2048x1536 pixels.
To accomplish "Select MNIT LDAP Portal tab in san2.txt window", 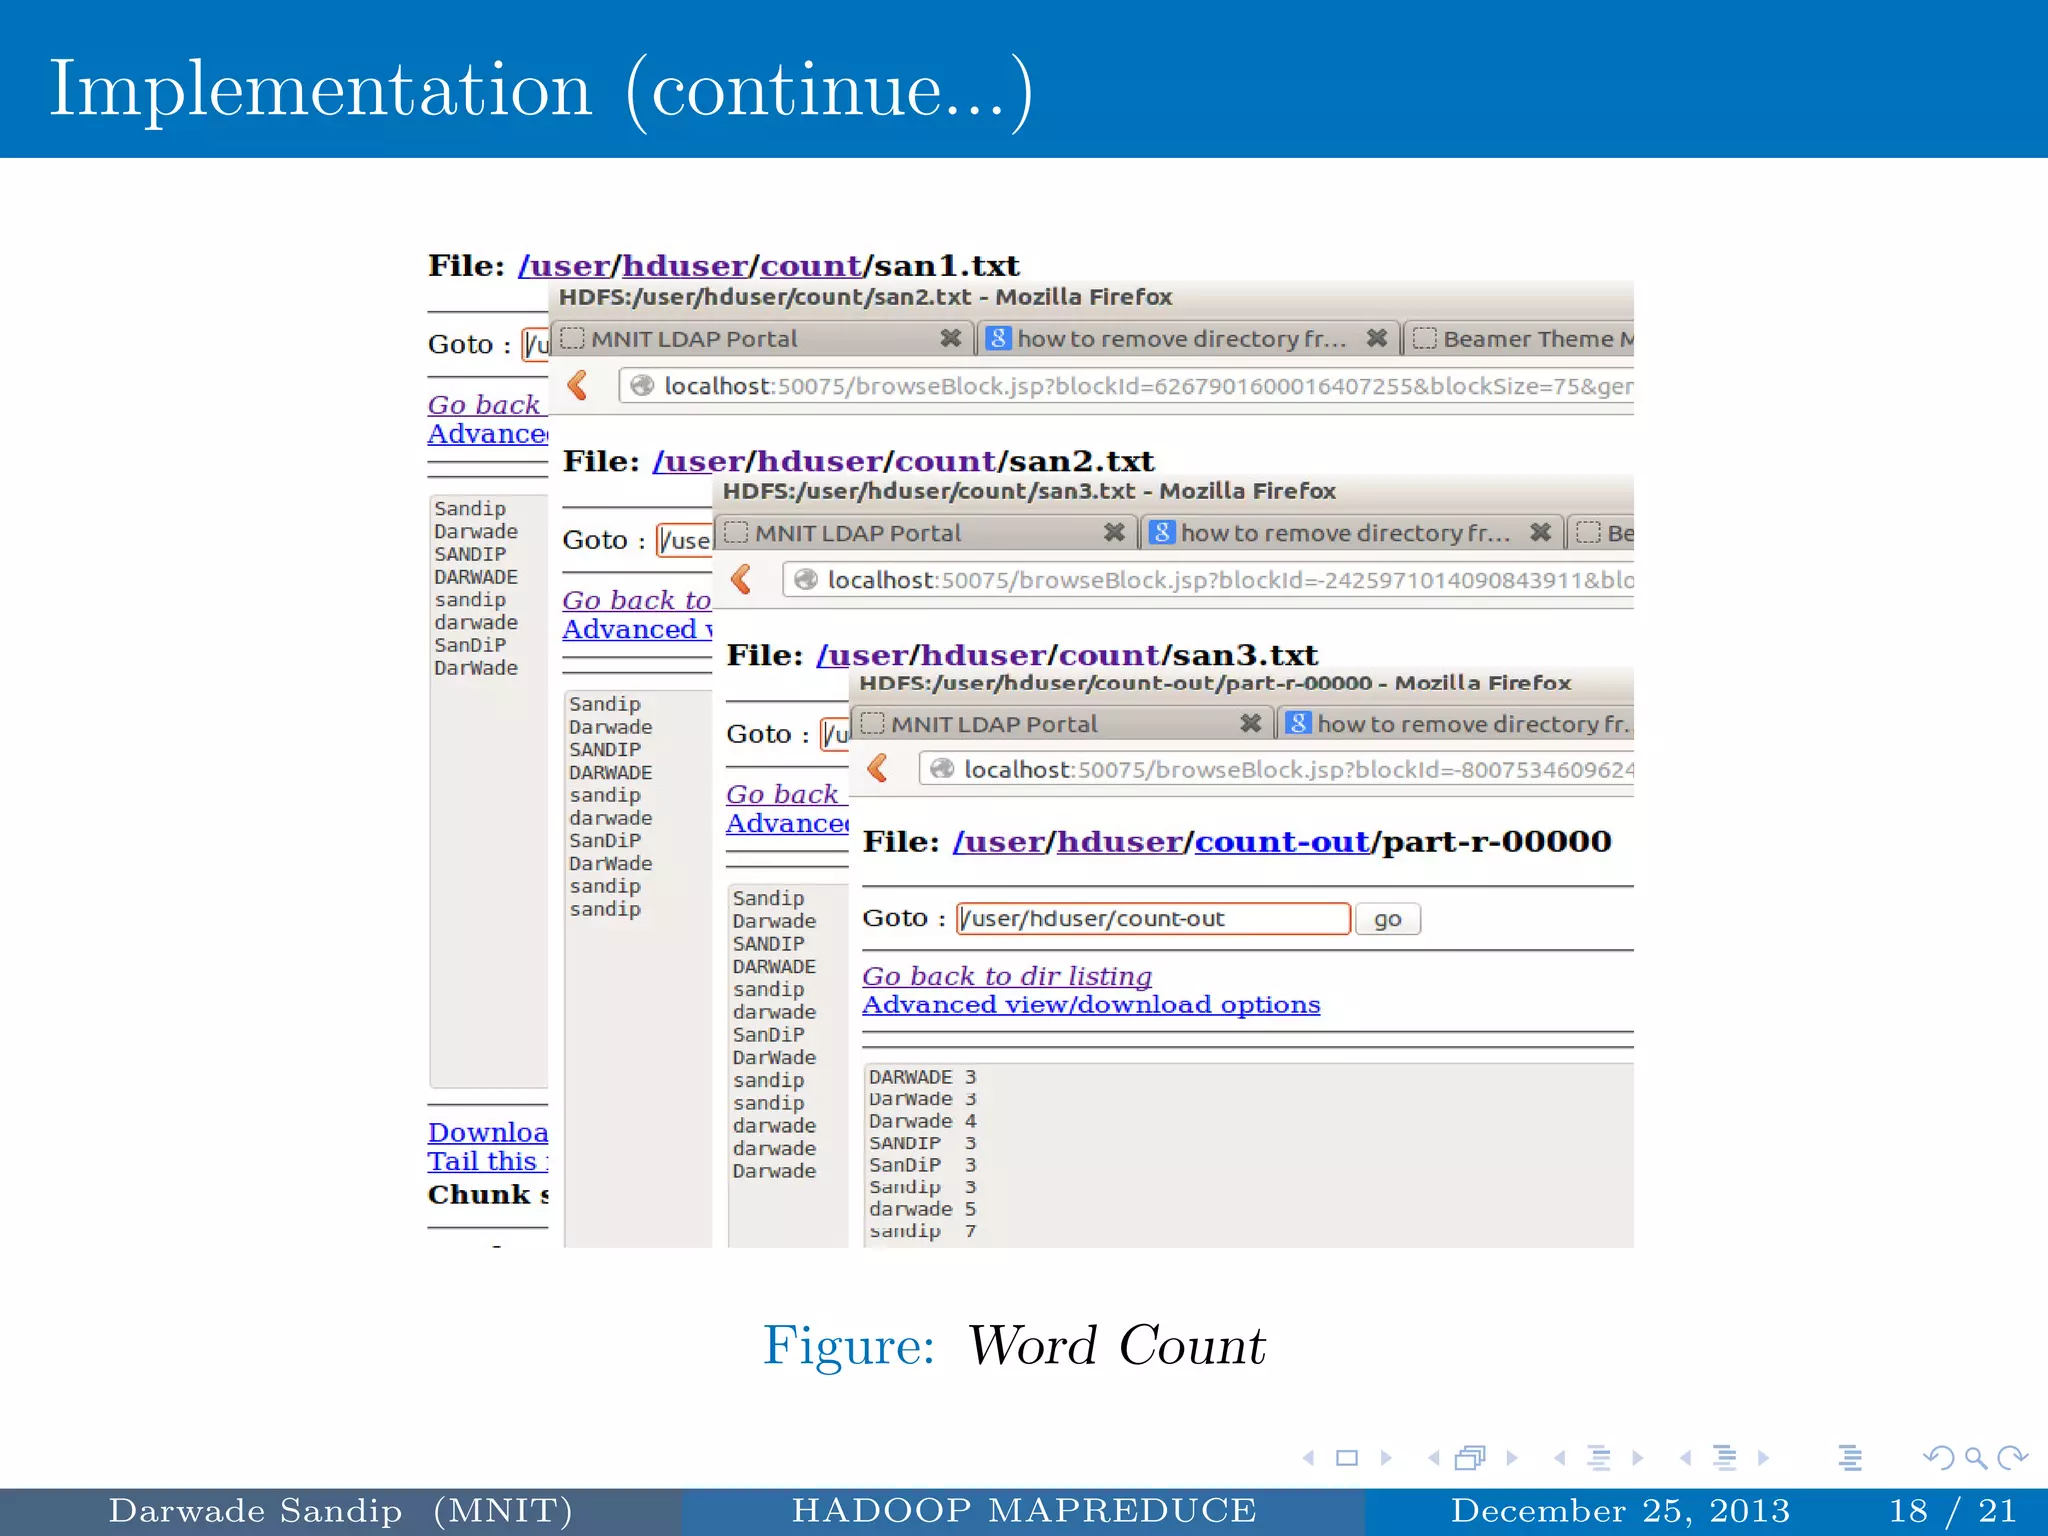I will 760,338.
